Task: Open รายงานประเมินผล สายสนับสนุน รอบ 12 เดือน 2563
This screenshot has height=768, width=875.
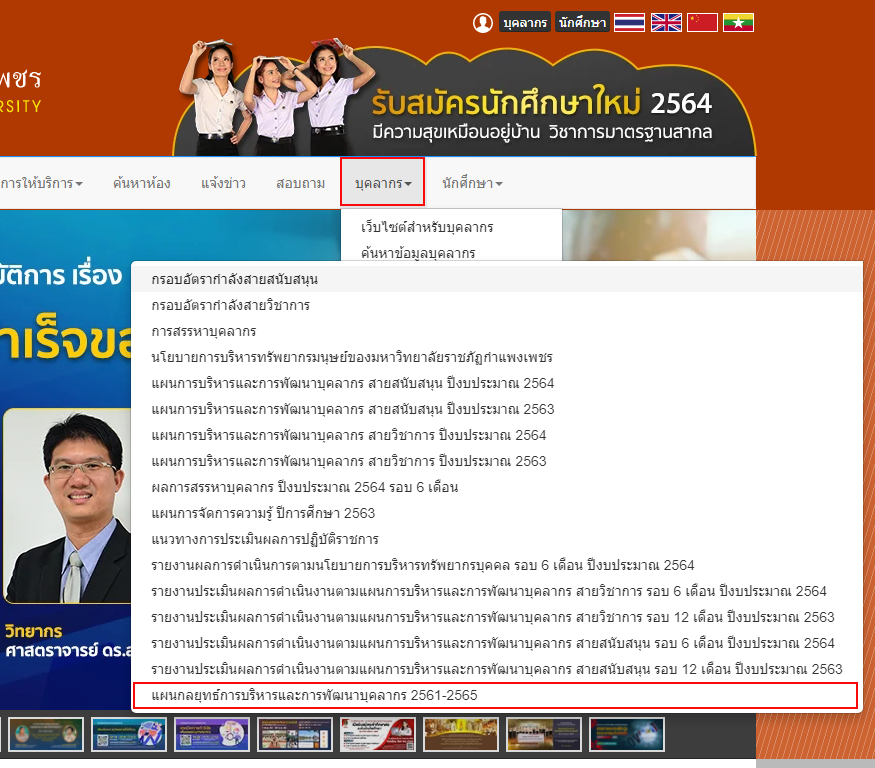Action: point(497,669)
